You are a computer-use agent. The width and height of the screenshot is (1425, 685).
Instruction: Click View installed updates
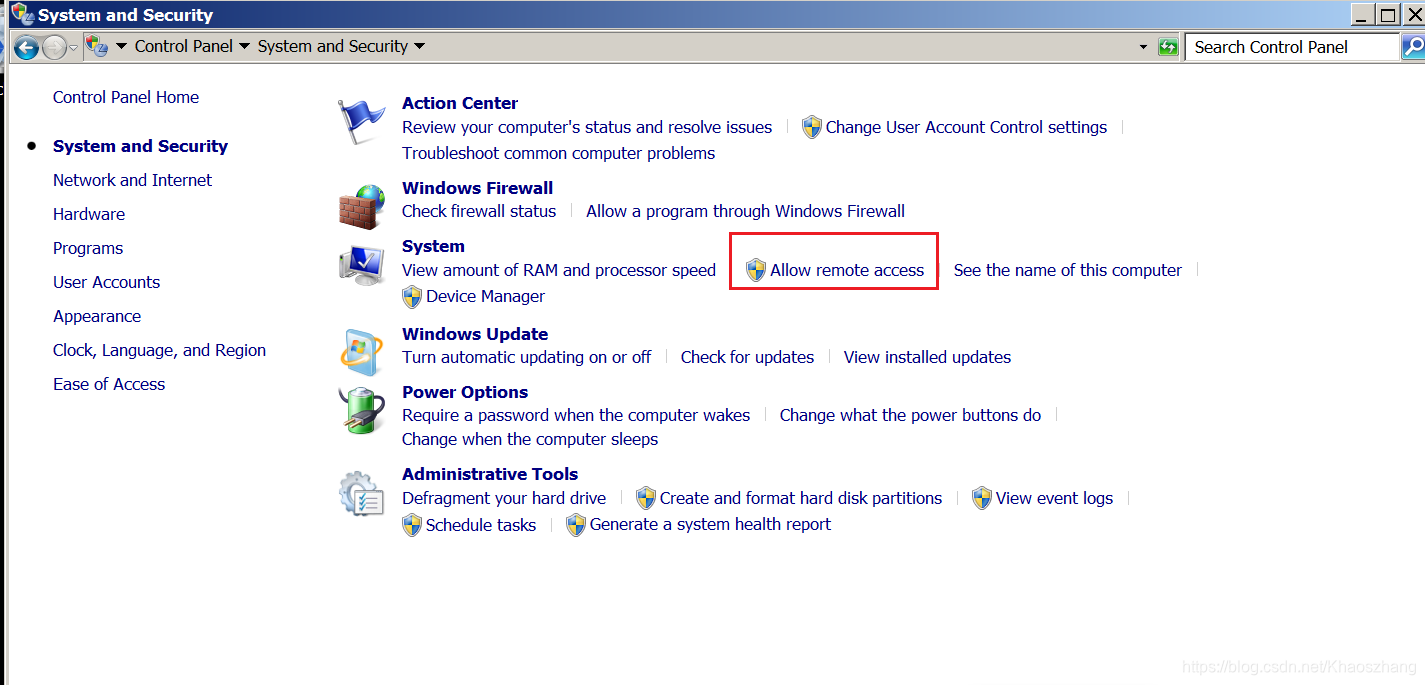[927, 357]
